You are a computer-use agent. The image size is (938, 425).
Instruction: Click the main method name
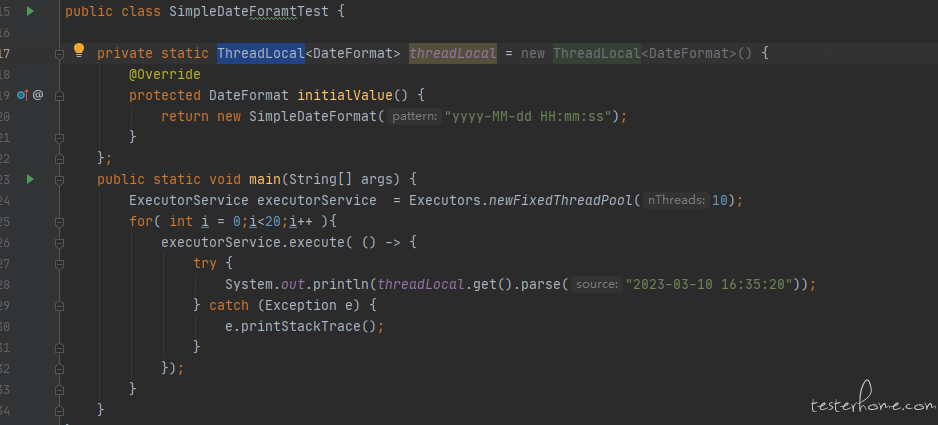point(265,179)
